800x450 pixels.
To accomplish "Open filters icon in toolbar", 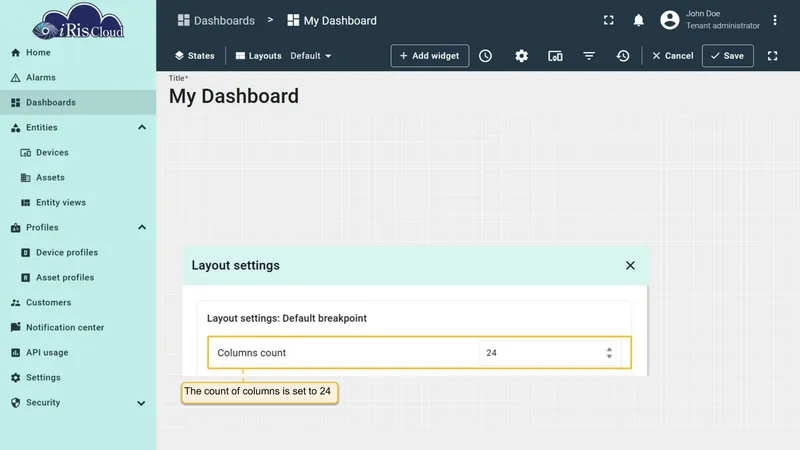I will (589, 56).
